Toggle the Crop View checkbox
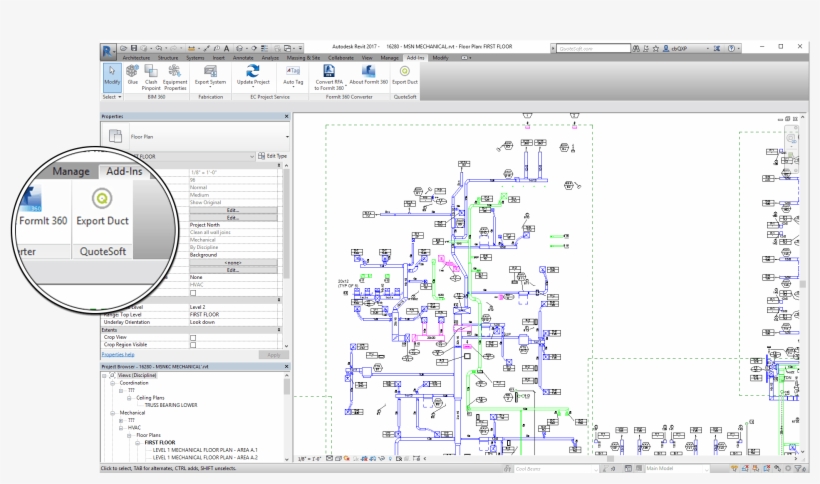This screenshot has width=820, height=484. [193, 338]
